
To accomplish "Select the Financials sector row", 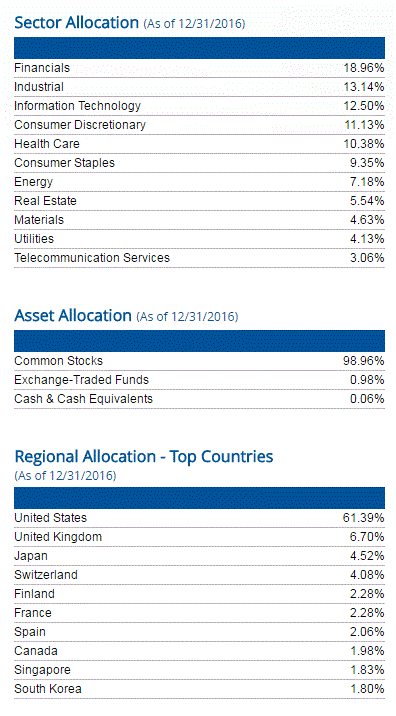I will coord(199,68).
